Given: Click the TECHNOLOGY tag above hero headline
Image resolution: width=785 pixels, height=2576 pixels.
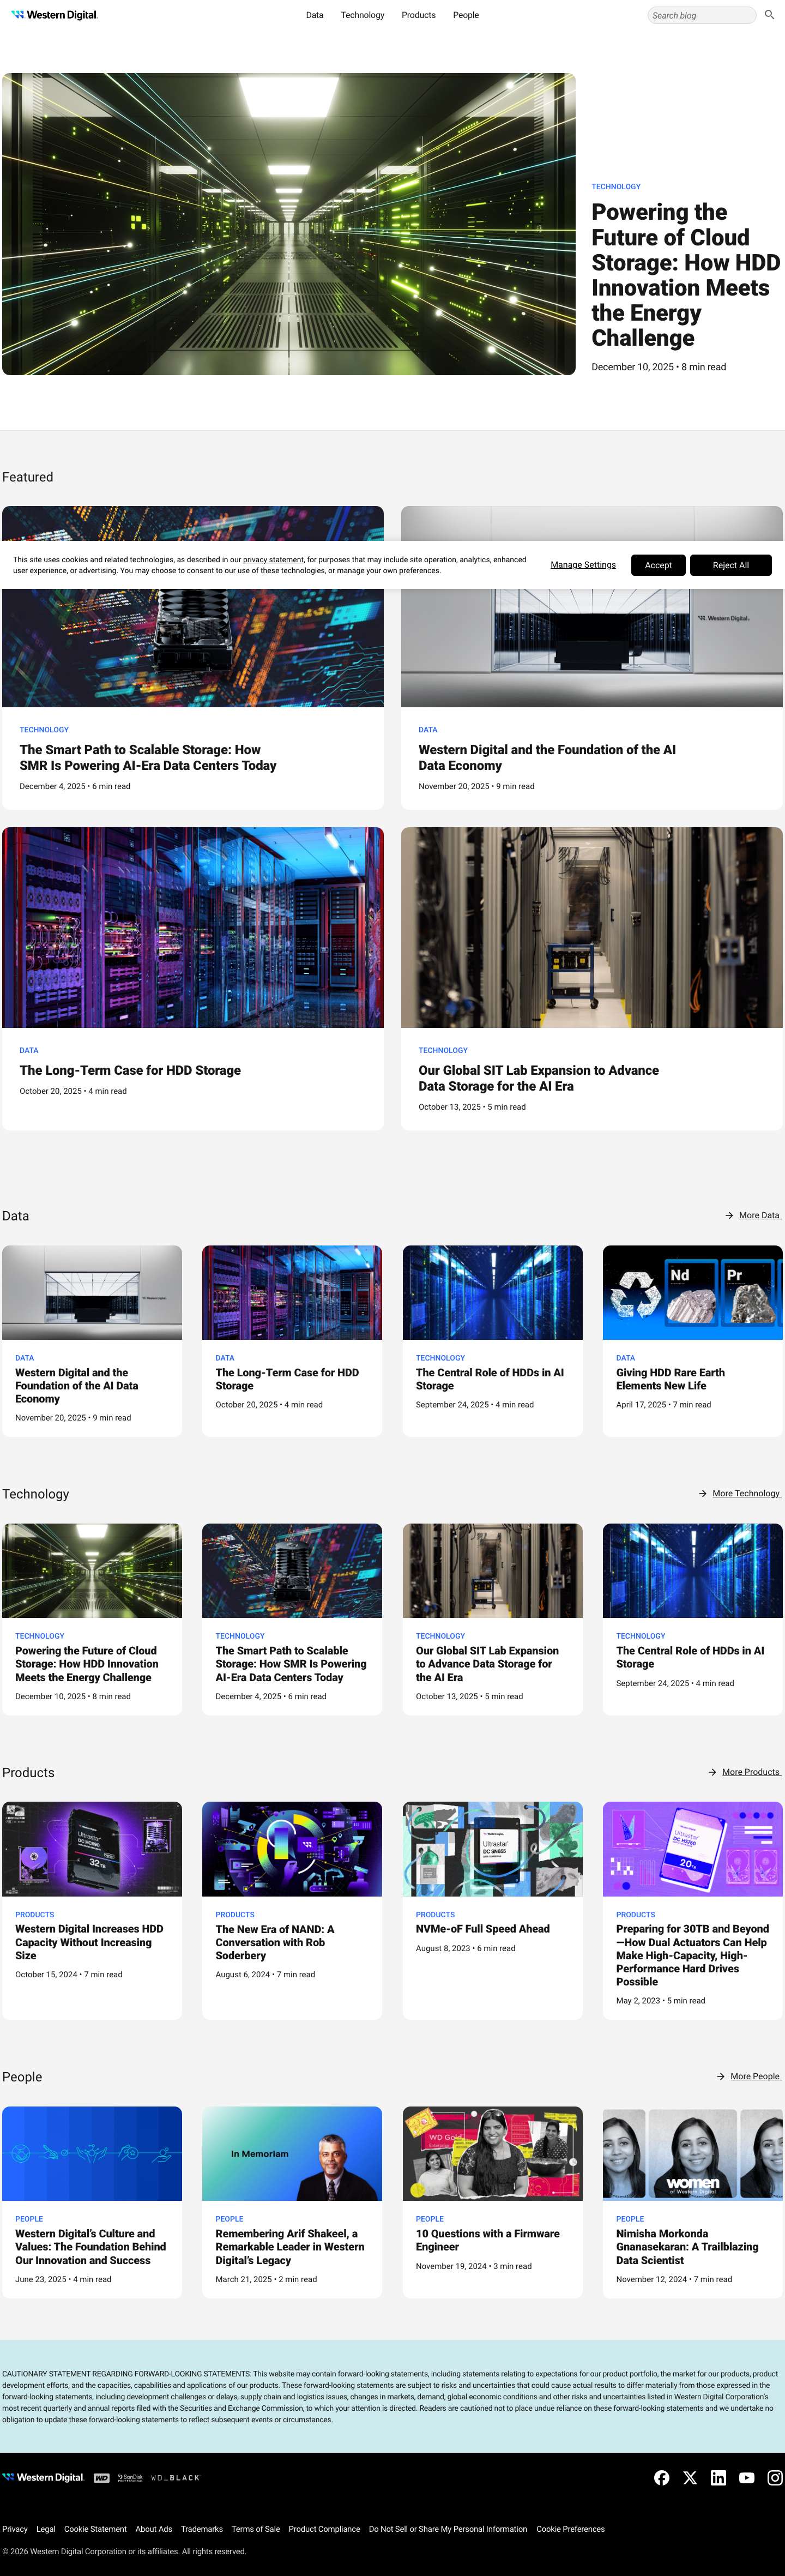Looking at the screenshot, I should click(616, 186).
